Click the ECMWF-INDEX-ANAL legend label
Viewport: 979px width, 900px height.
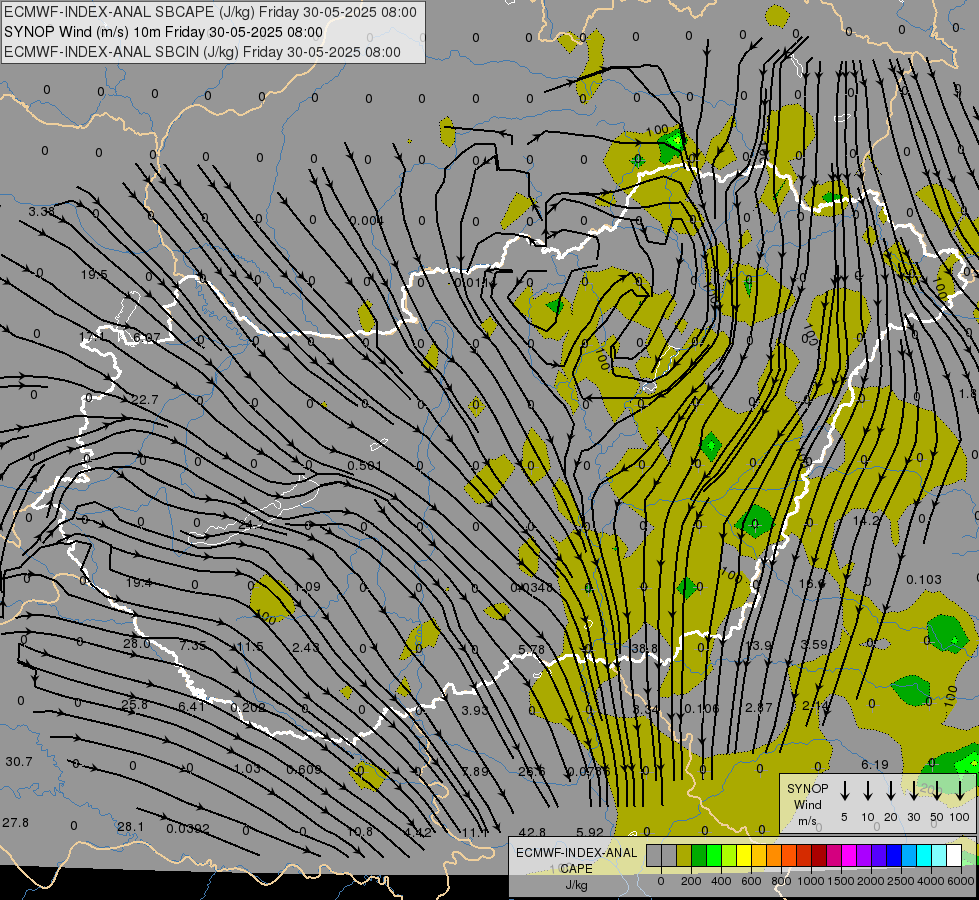pos(577,853)
